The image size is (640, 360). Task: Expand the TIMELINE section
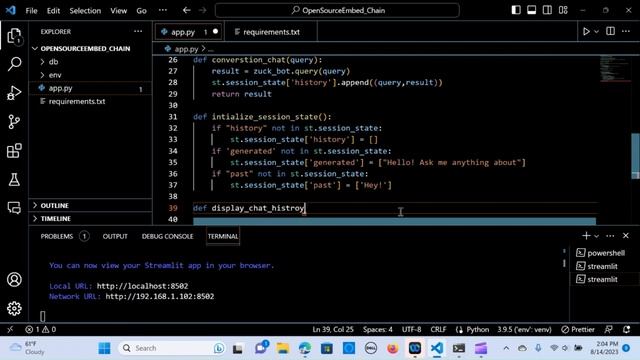tap(90, 218)
